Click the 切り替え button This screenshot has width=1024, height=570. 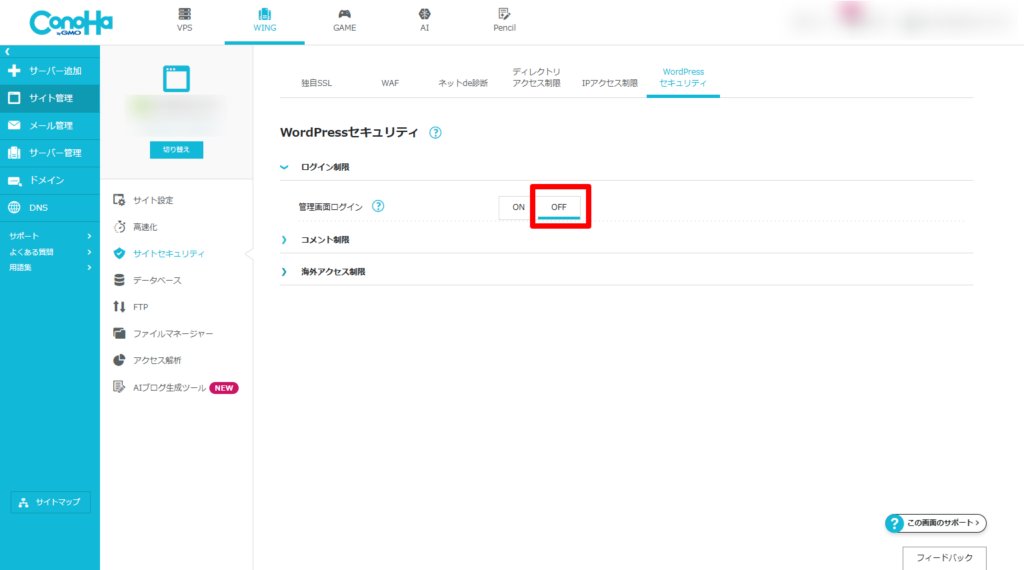click(176, 150)
